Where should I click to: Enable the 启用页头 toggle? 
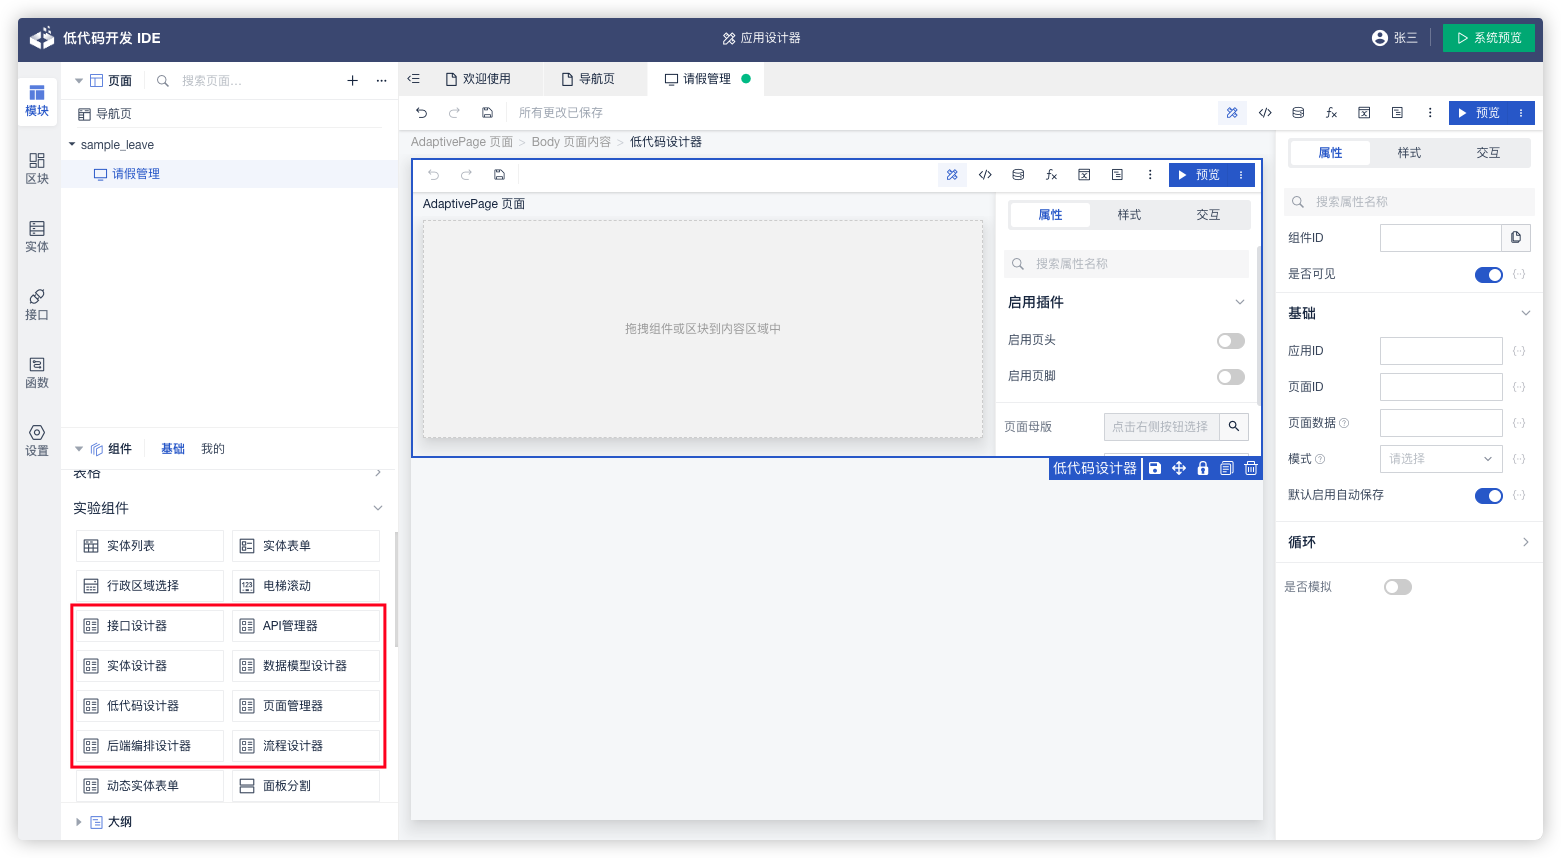[1230, 341]
